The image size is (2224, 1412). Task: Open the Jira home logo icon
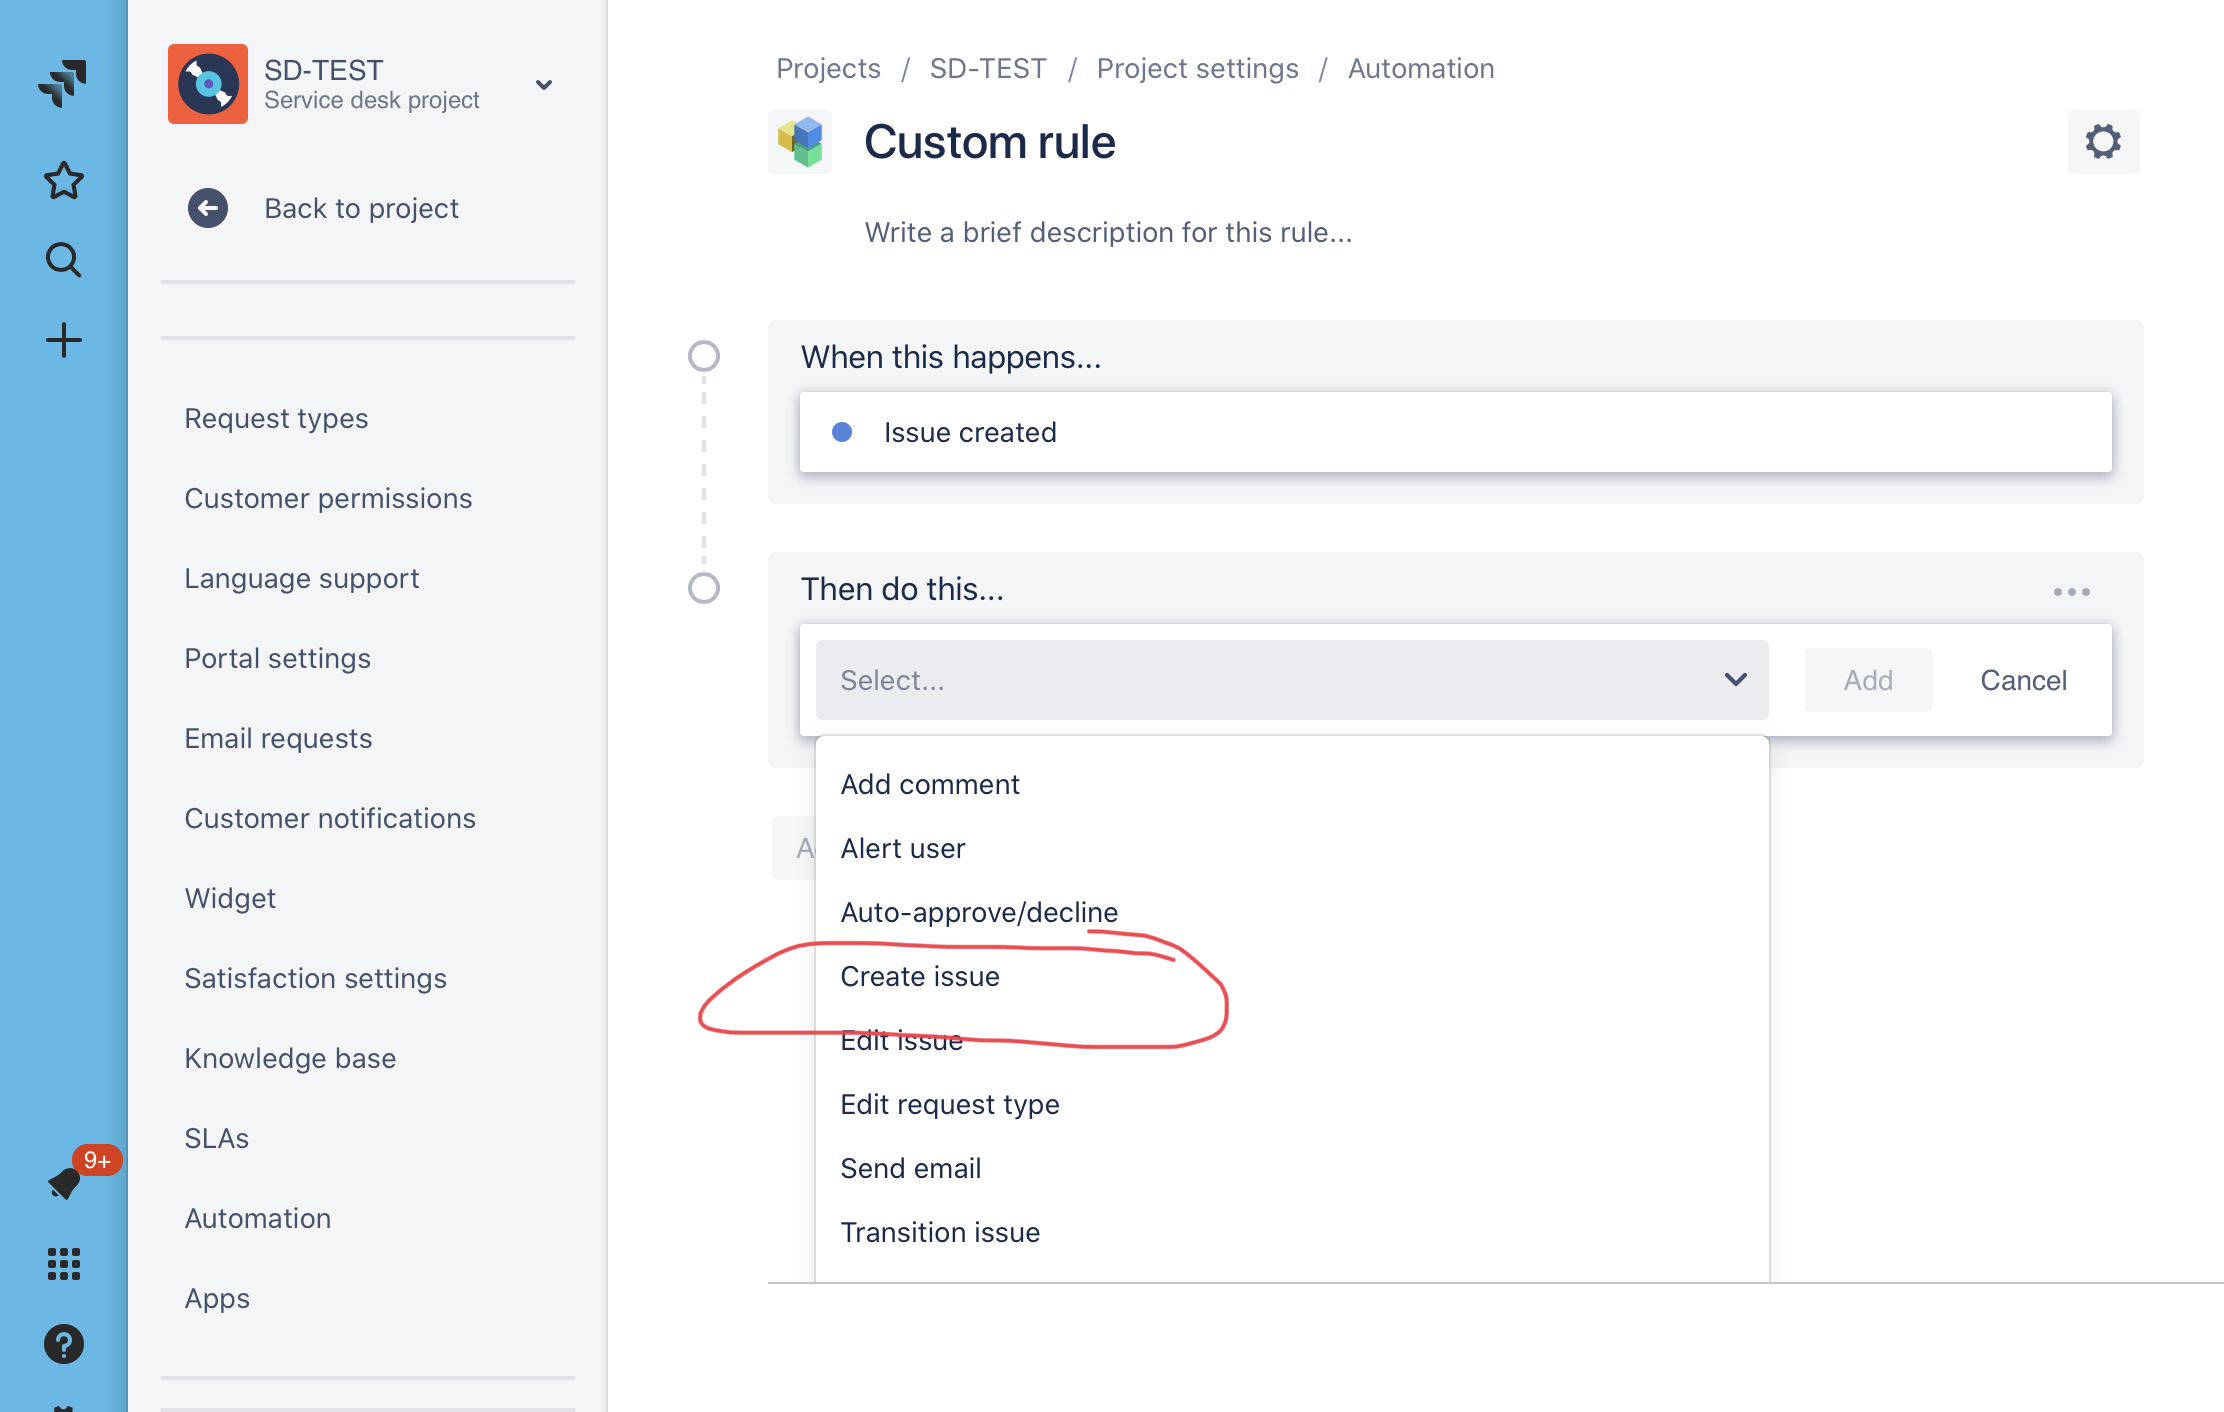click(x=63, y=83)
